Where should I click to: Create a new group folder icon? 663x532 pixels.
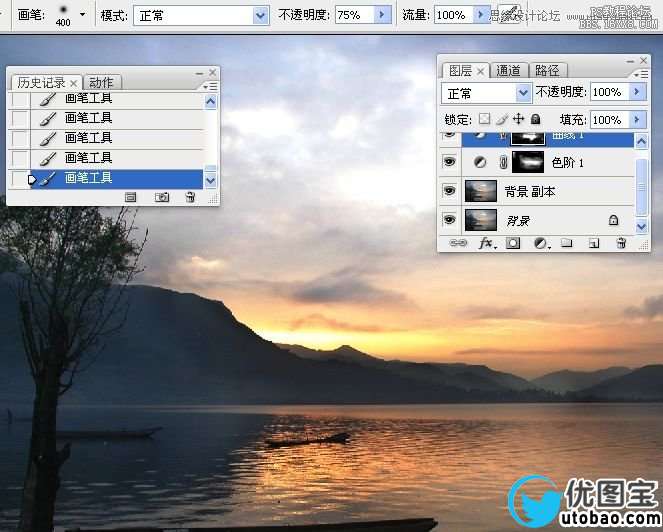pyautogui.click(x=566, y=243)
